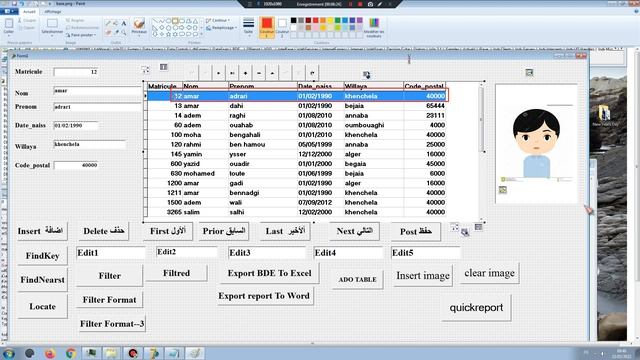Stop the screen recording
Screen dimensions: 640x360
(360, 4)
